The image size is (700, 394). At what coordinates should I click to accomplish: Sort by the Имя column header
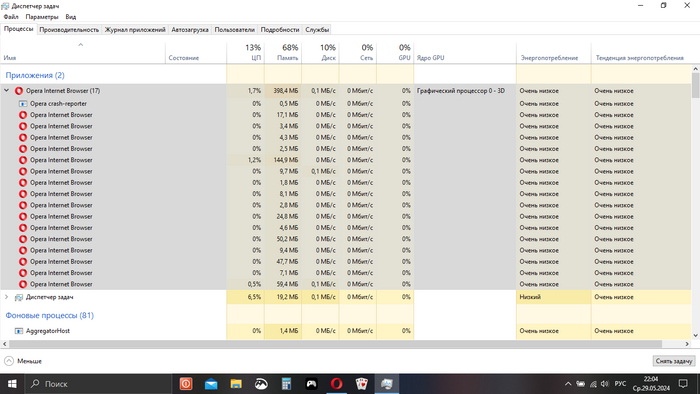click(x=83, y=53)
